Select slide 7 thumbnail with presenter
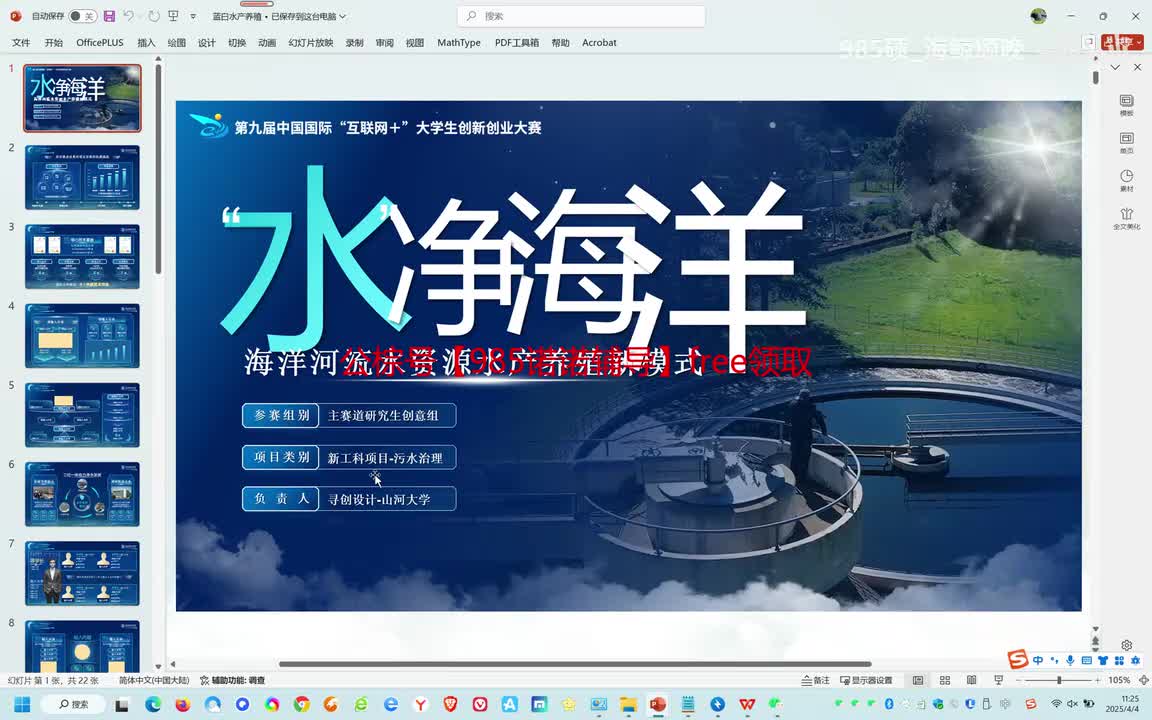Screen dimensions: 1152x720 pyautogui.click(x=82, y=574)
